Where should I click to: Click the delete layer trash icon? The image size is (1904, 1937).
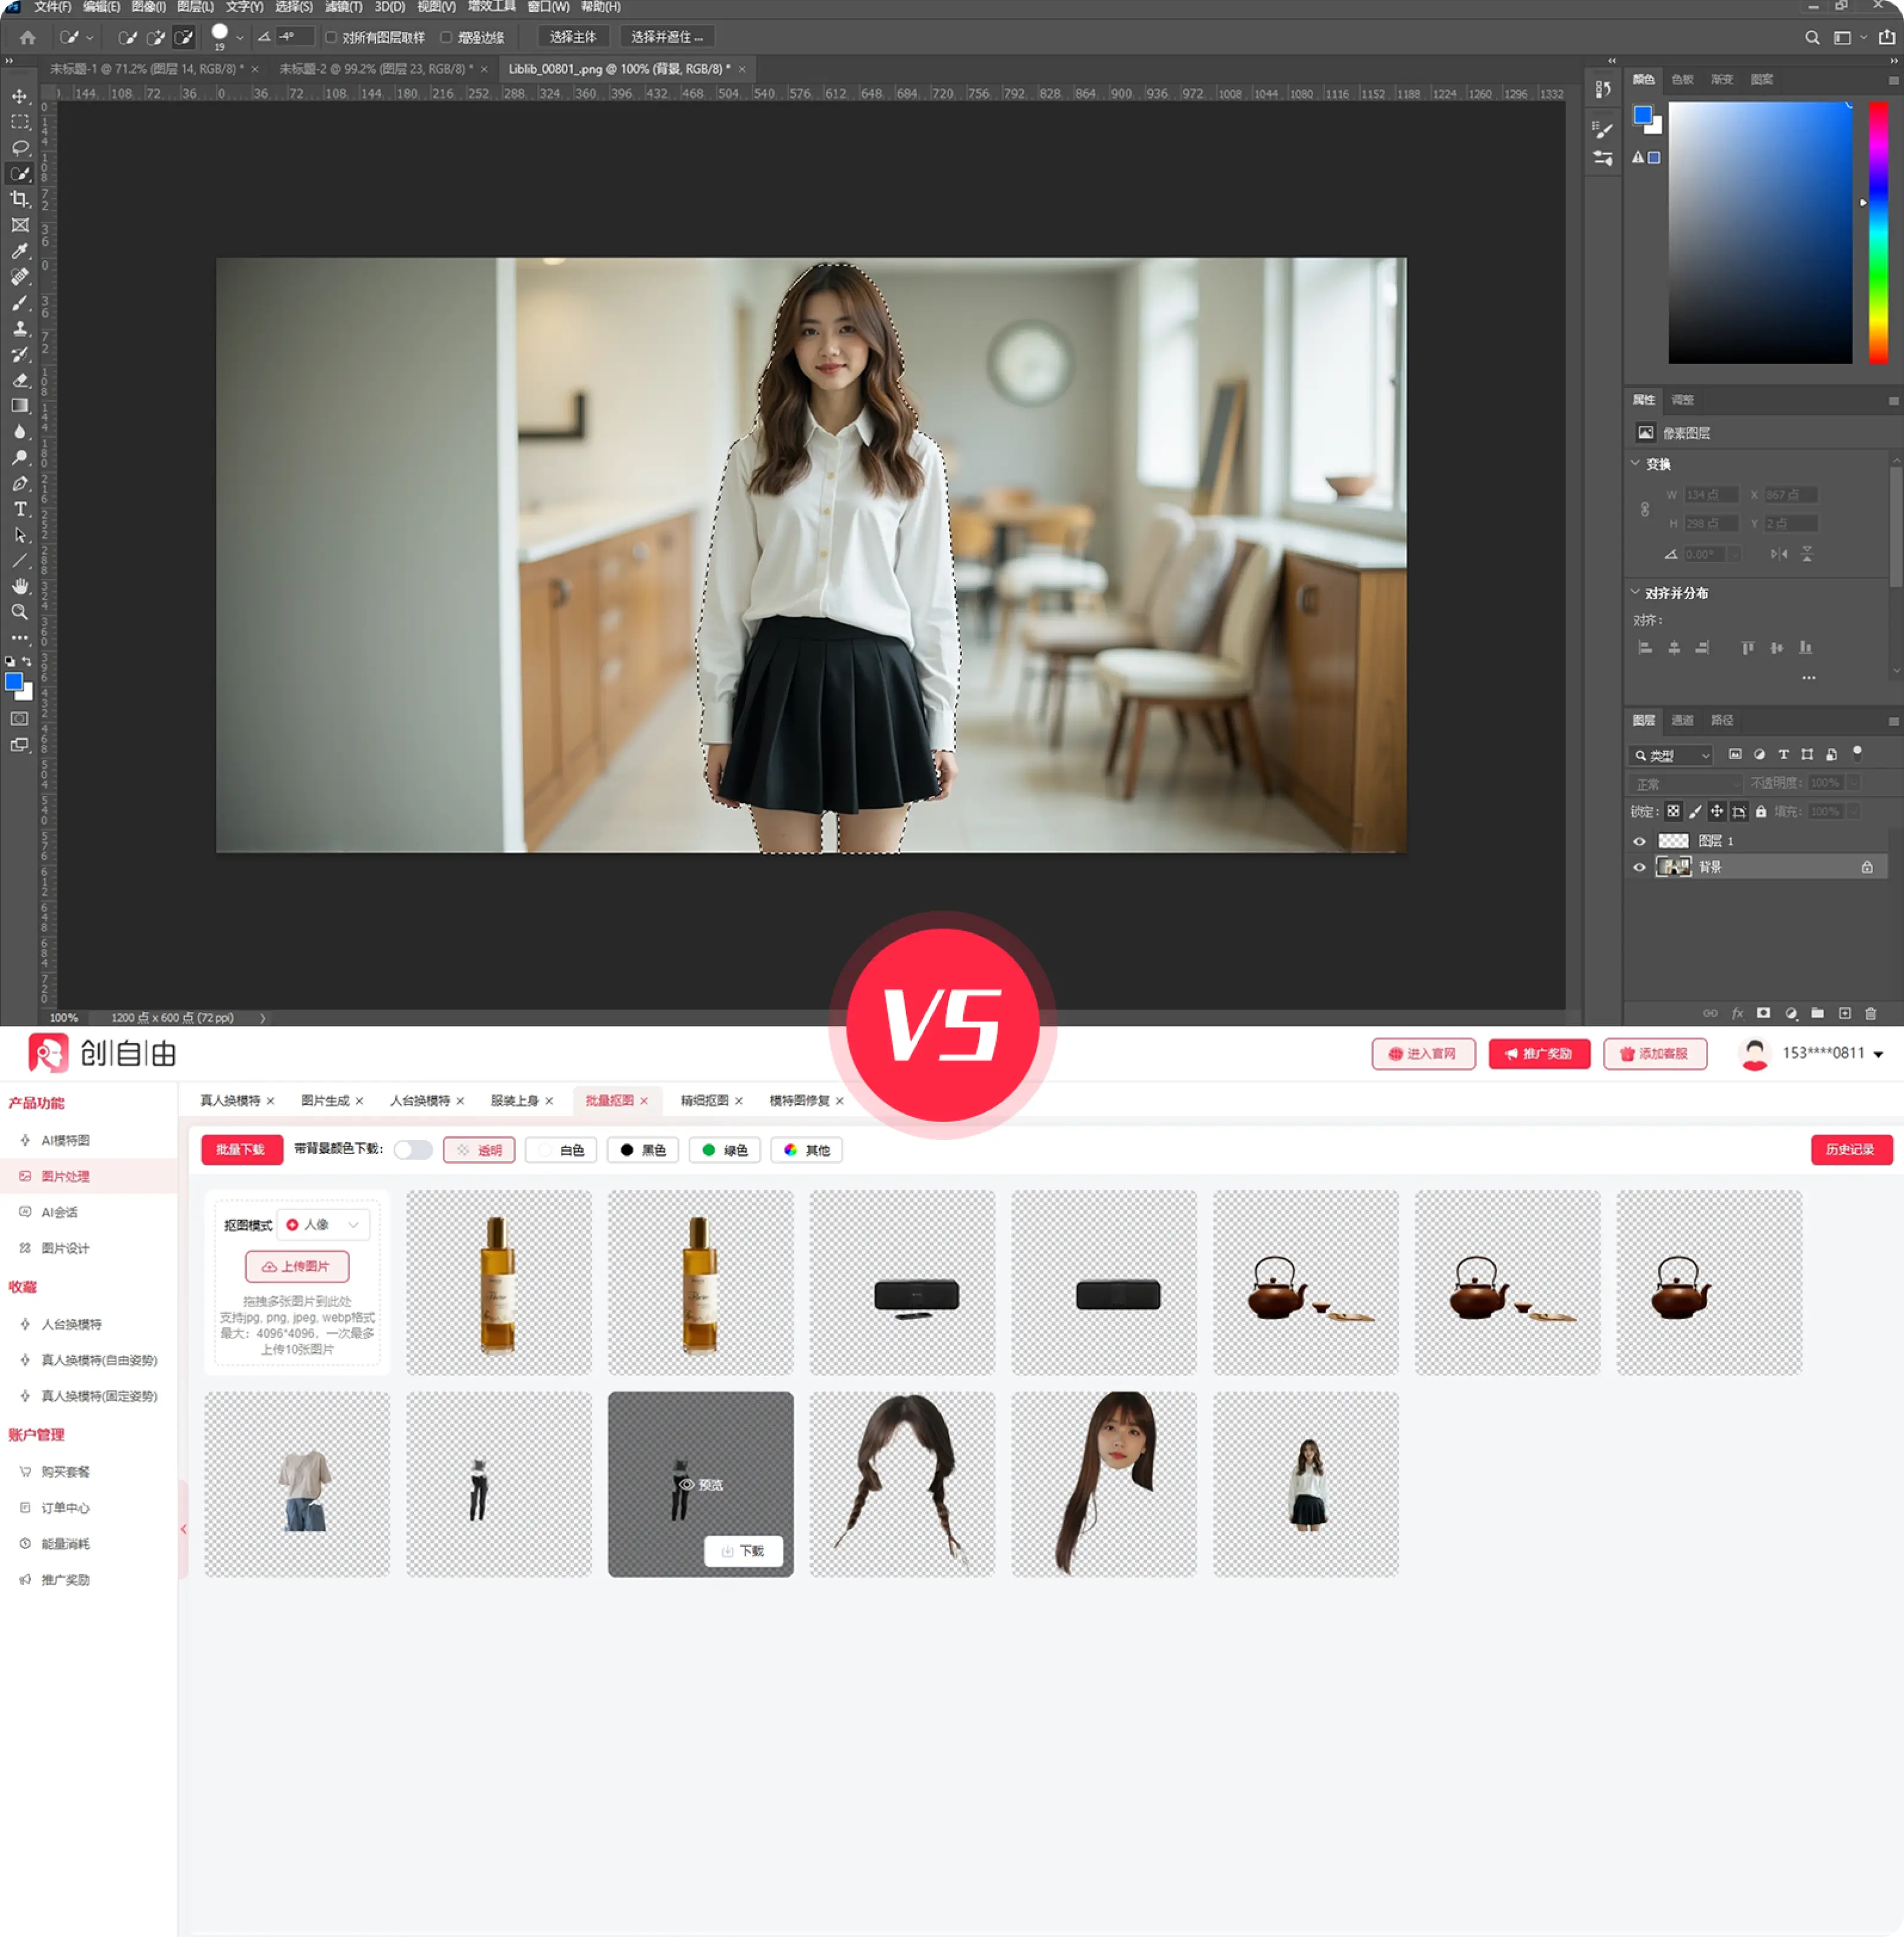(1870, 1013)
